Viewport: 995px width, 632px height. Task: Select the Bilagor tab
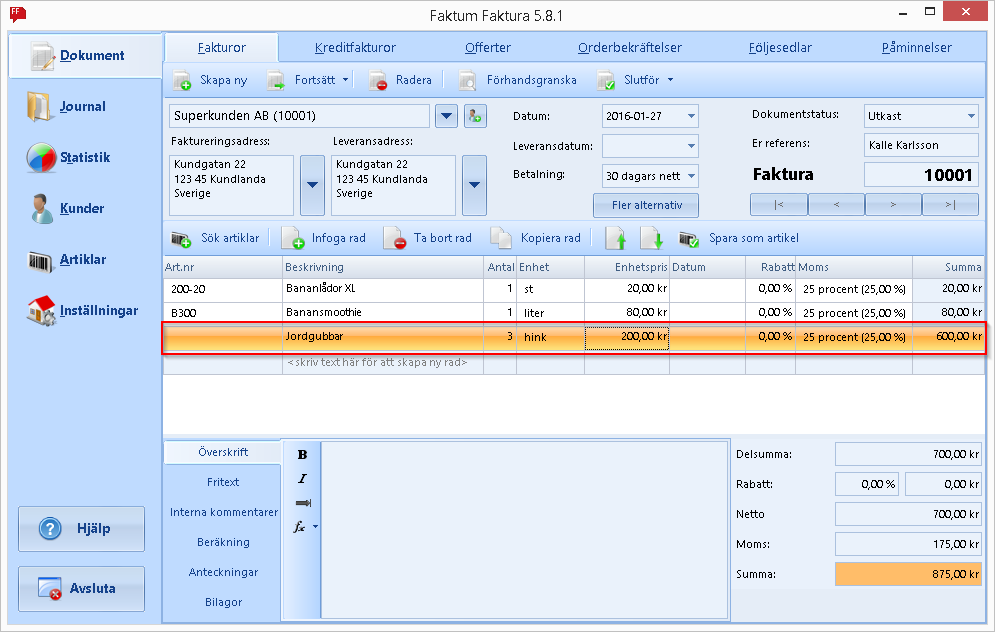coord(223,602)
